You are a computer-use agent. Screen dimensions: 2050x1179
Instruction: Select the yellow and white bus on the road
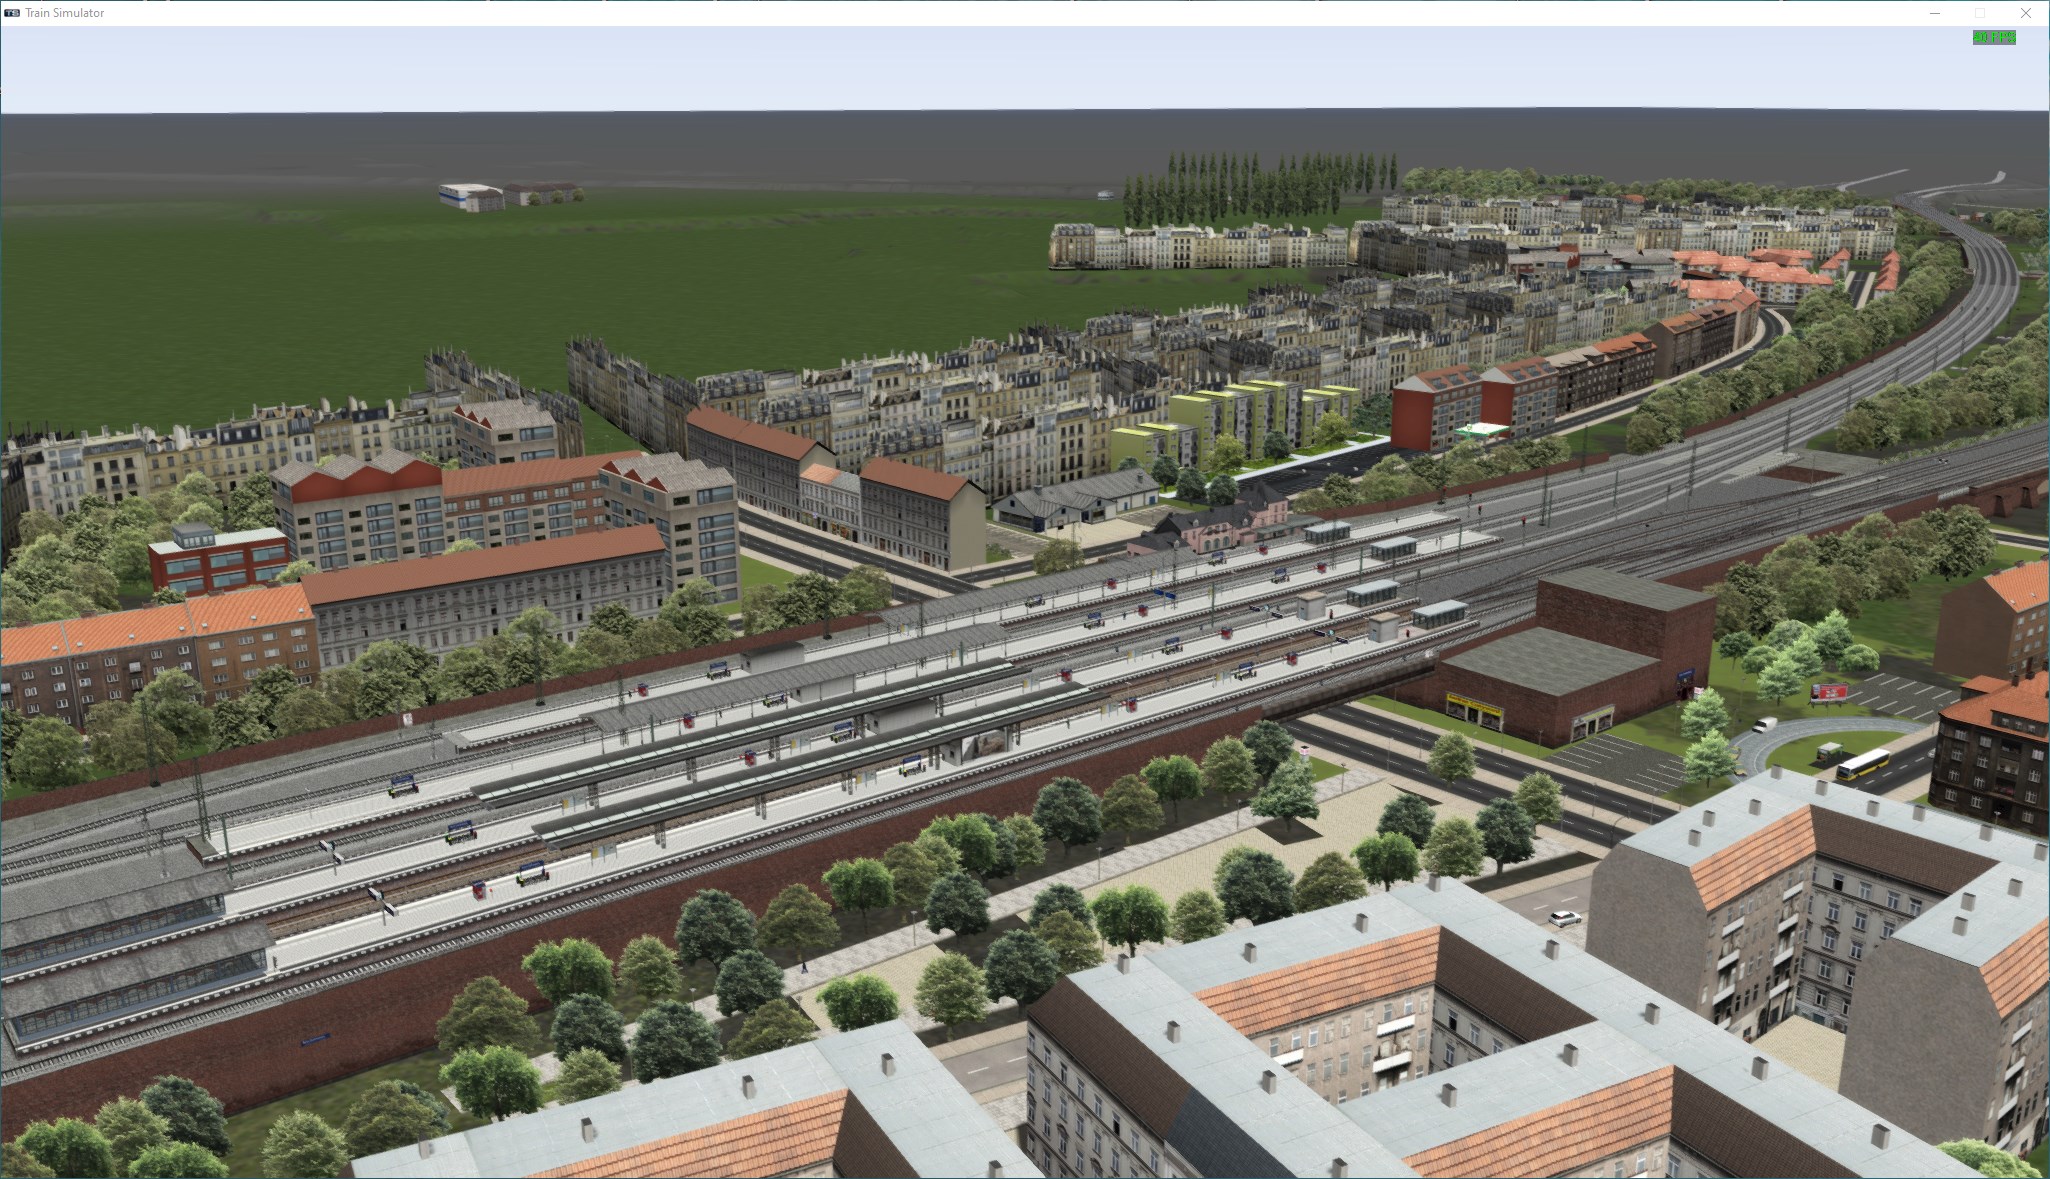(x=1862, y=764)
